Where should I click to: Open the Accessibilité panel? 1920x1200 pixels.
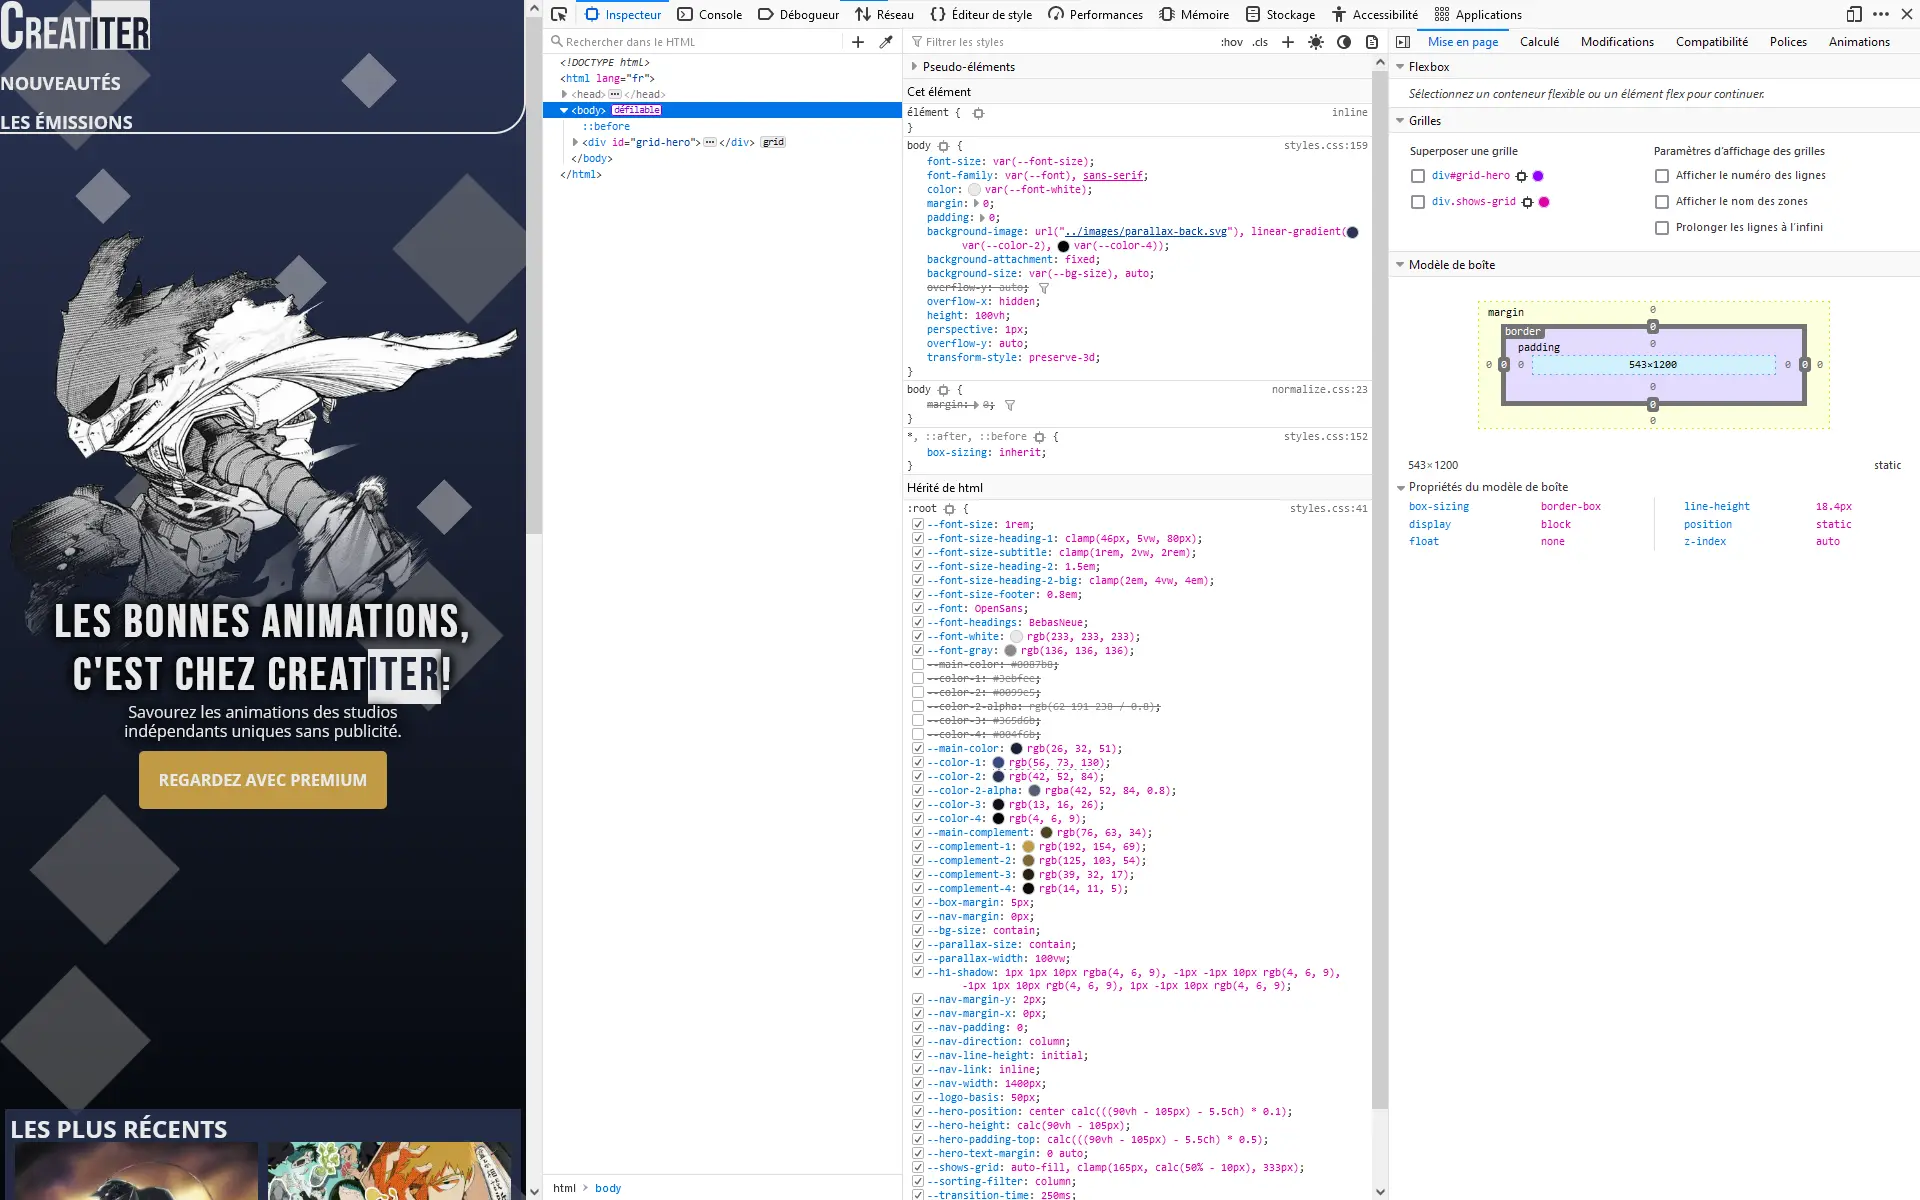click(1375, 14)
